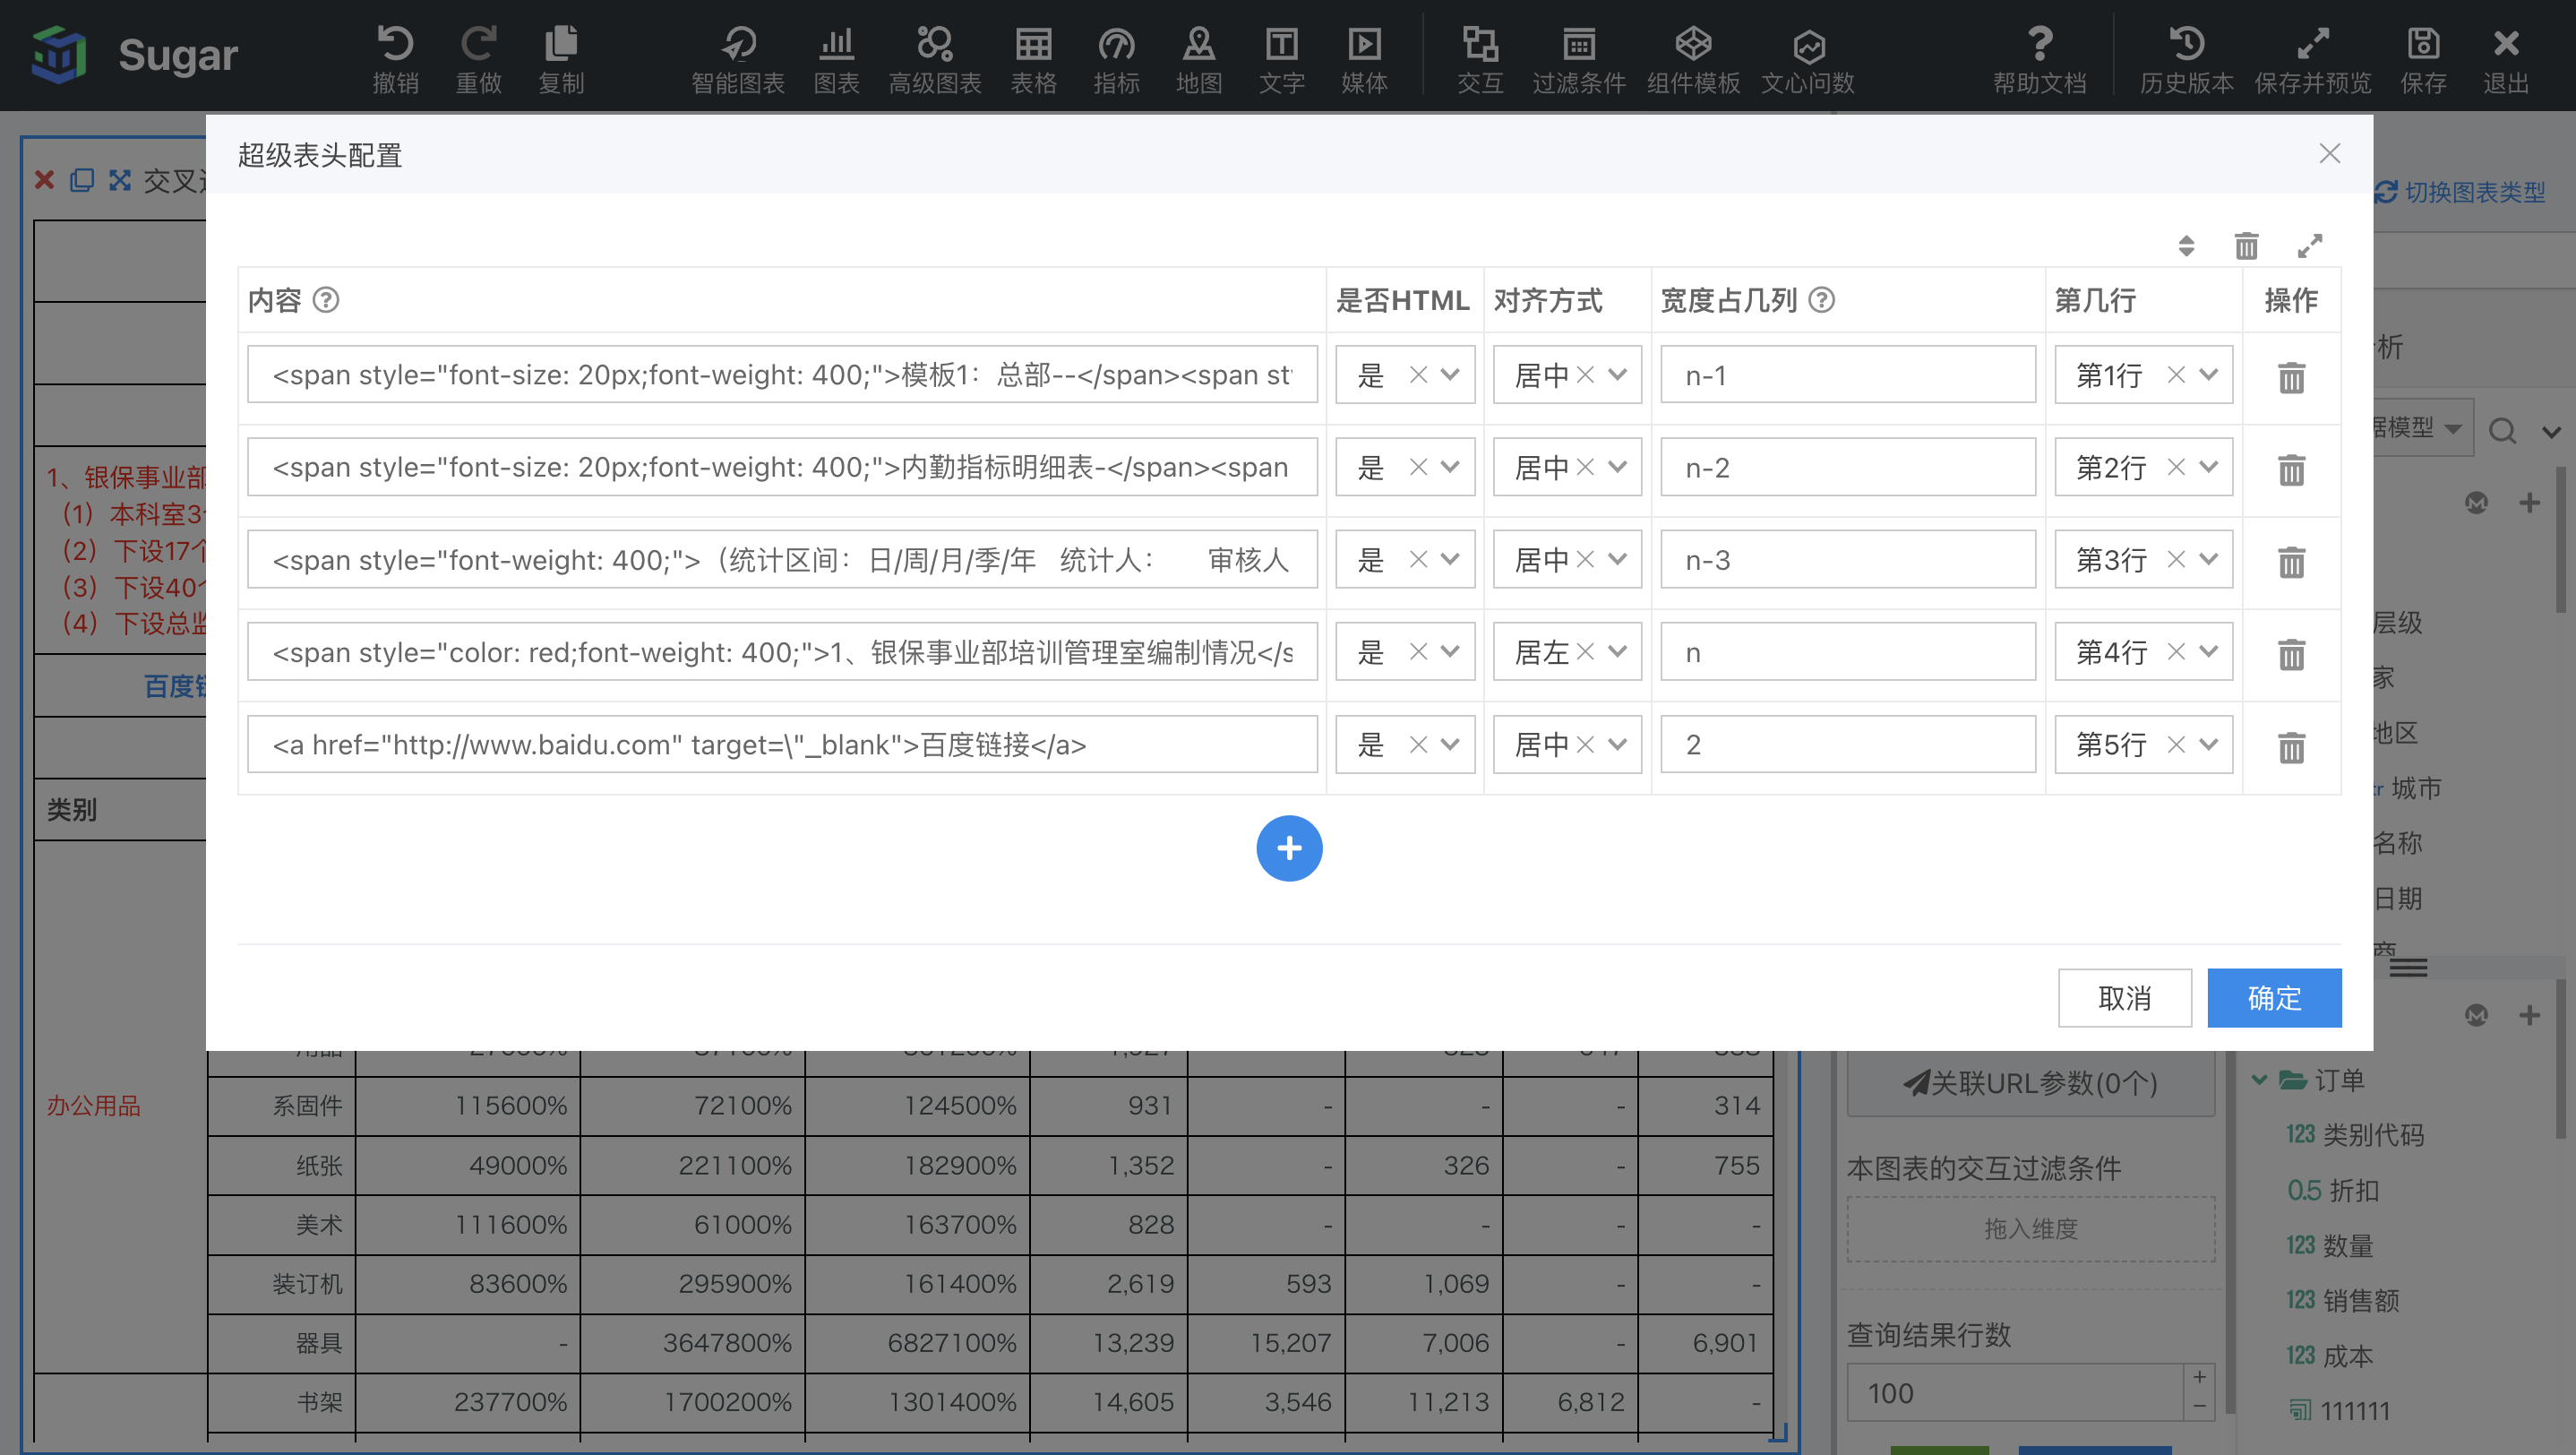
Task: Click the delete-all trash icon above table
Action: 2246,246
